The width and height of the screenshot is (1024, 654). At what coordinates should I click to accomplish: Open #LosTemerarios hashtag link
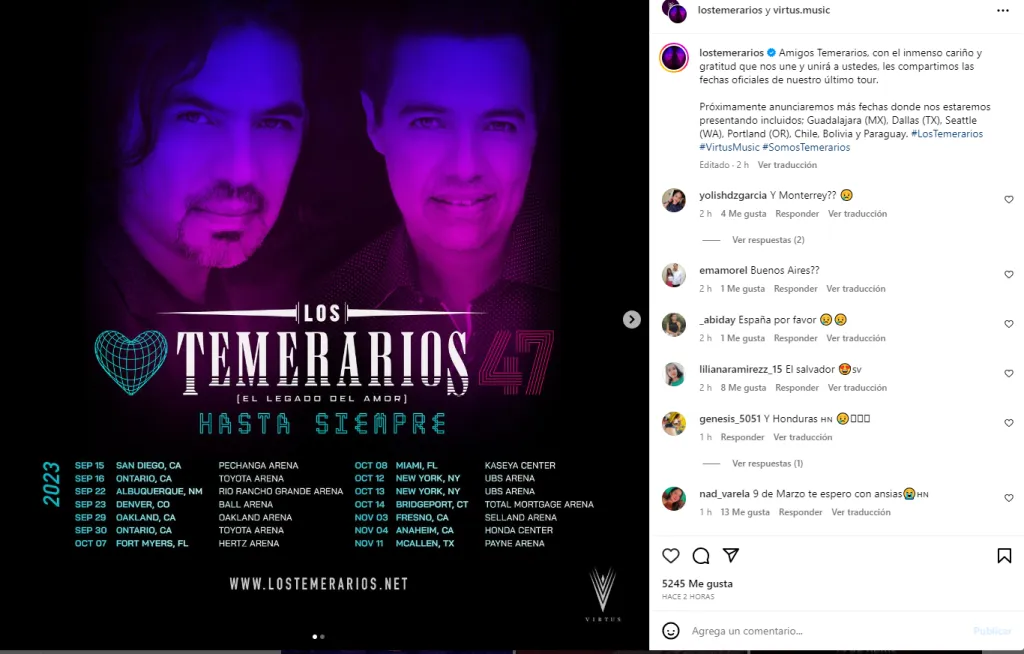(x=947, y=133)
